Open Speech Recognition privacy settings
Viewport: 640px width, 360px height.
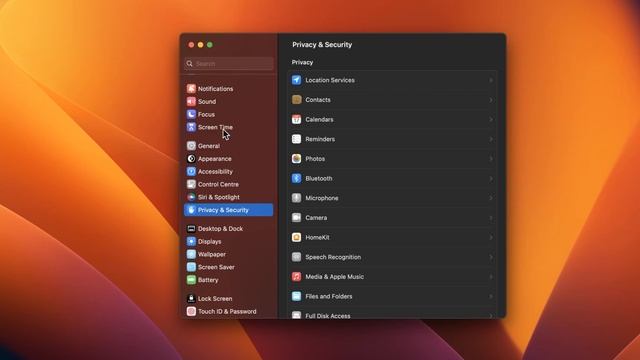(x=393, y=257)
